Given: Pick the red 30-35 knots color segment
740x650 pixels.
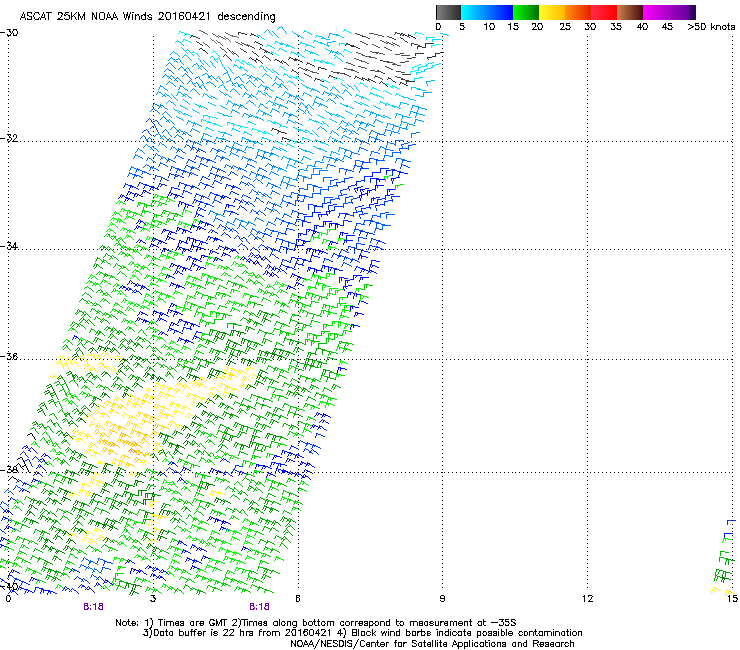Looking at the screenshot, I should pos(604,12).
